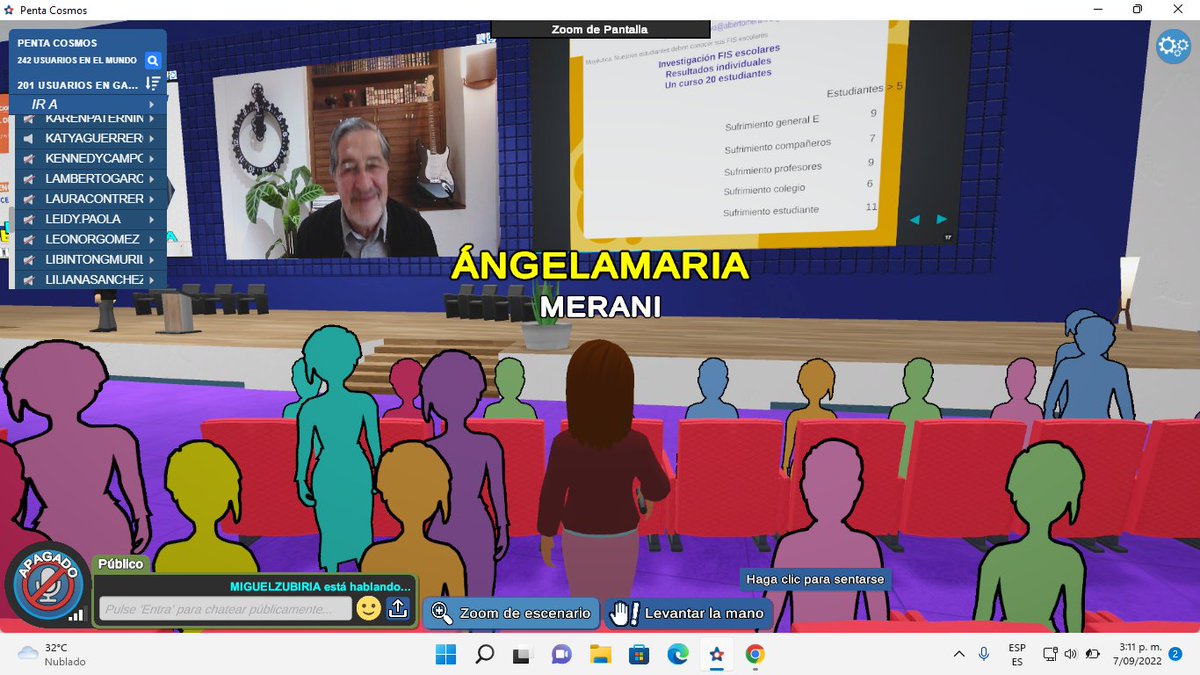Expand options for LEONORGOMEZ user
The image size is (1200, 675).
pos(152,239)
